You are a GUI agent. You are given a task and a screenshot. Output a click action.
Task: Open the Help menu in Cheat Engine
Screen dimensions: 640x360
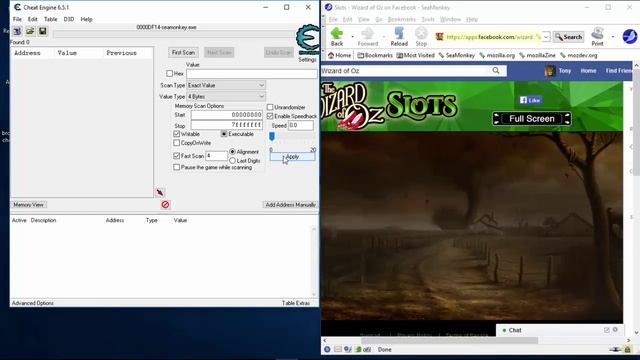(x=86, y=19)
